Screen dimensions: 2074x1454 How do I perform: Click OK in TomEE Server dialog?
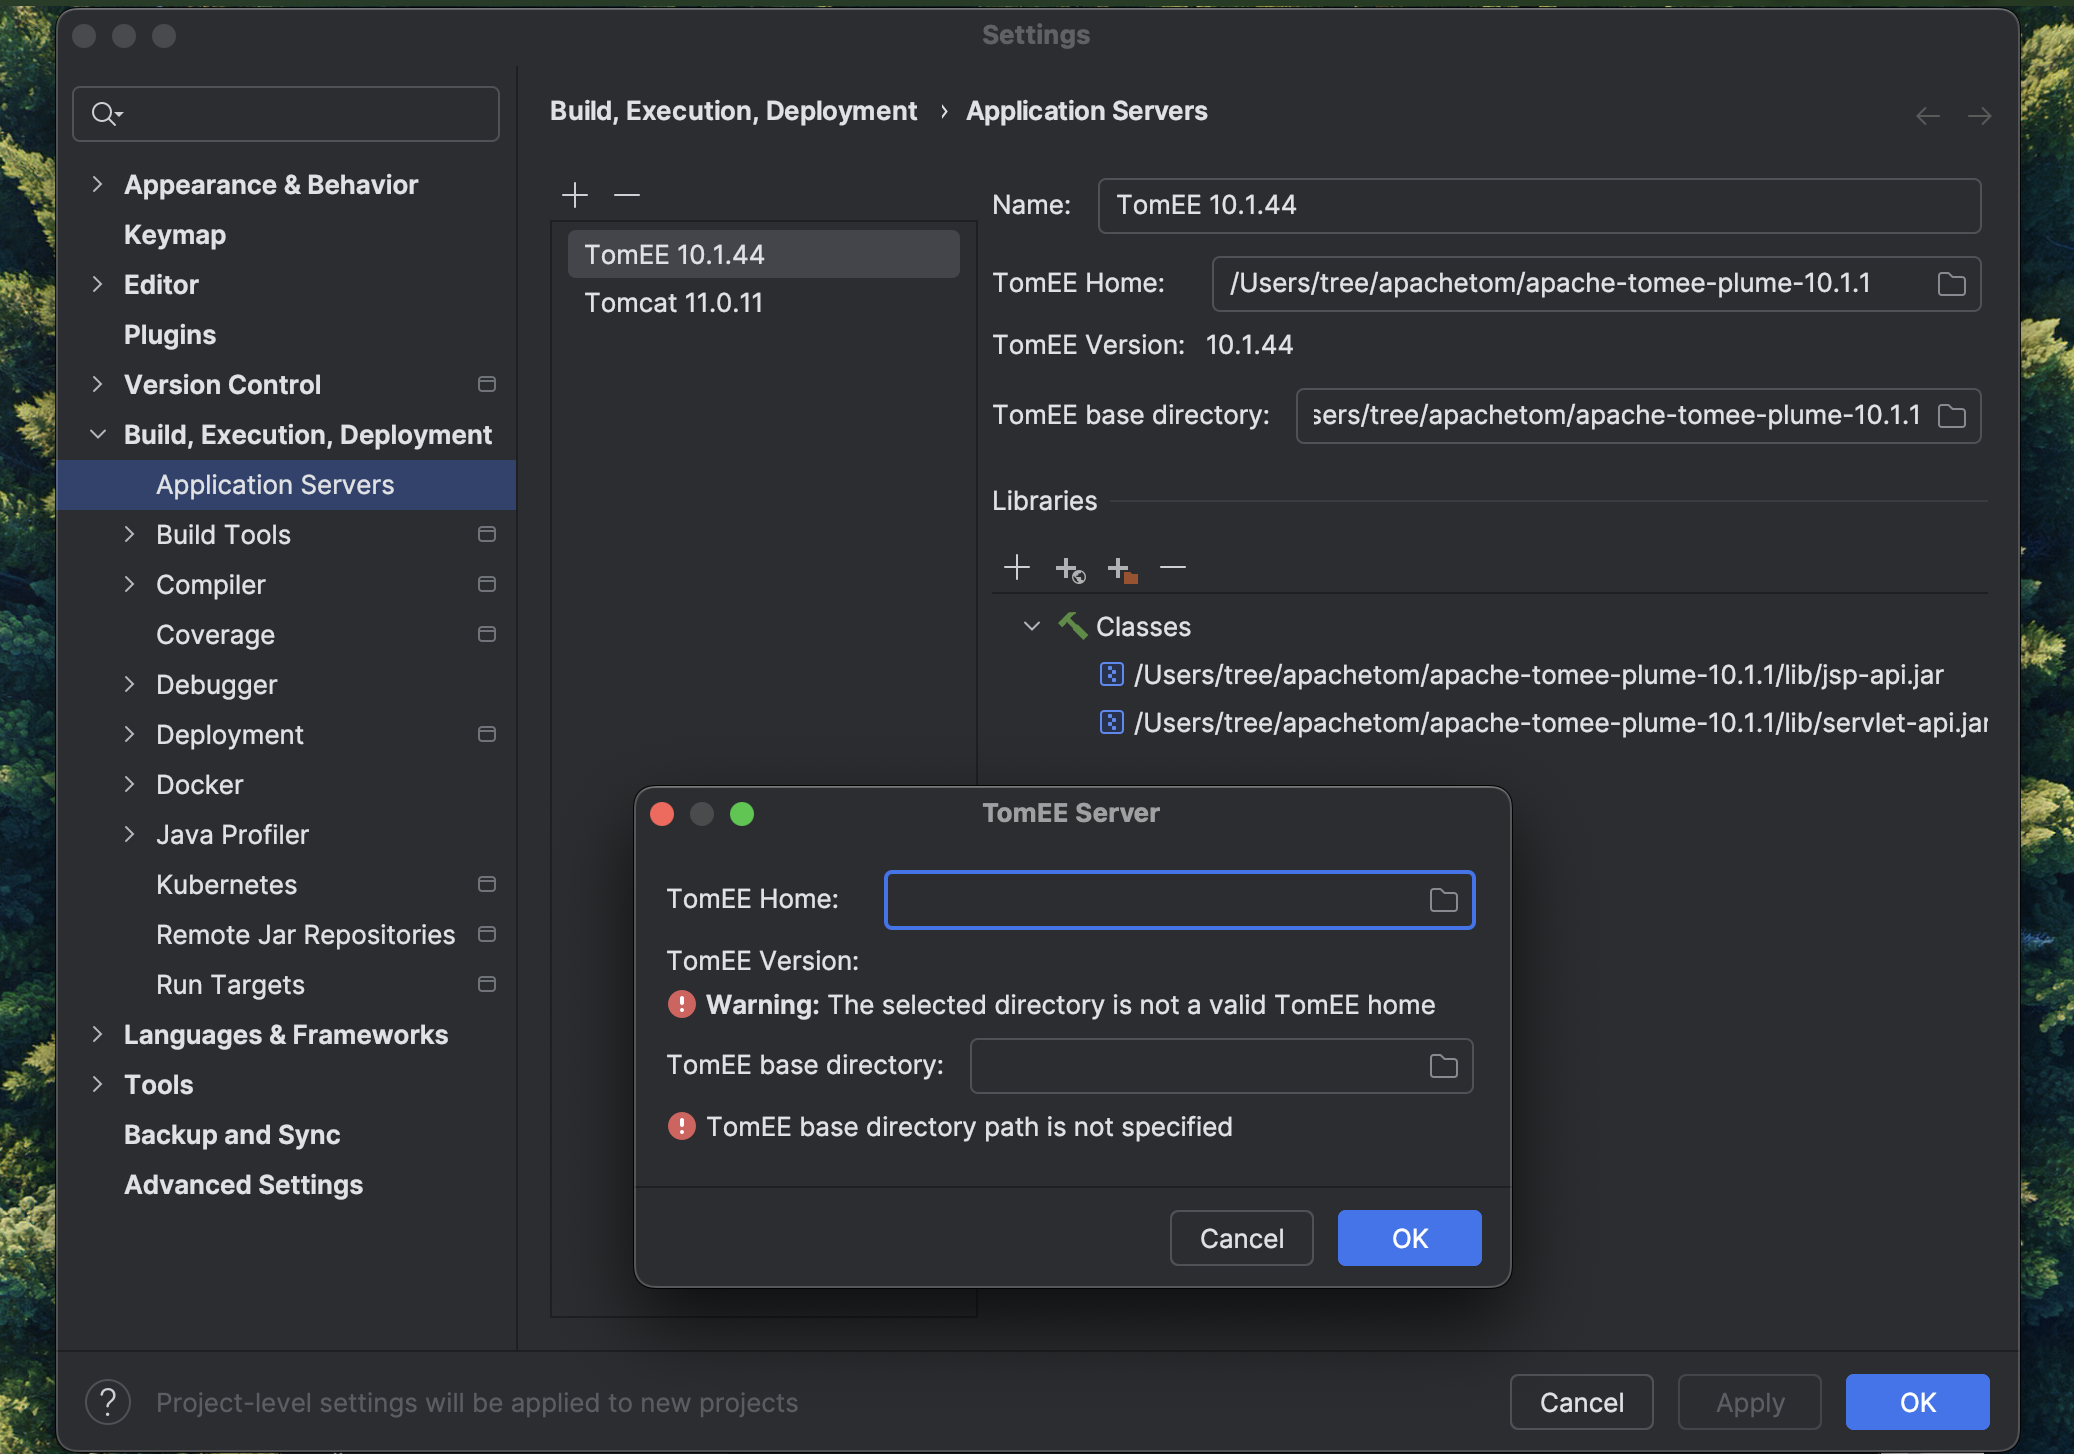click(x=1409, y=1238)
